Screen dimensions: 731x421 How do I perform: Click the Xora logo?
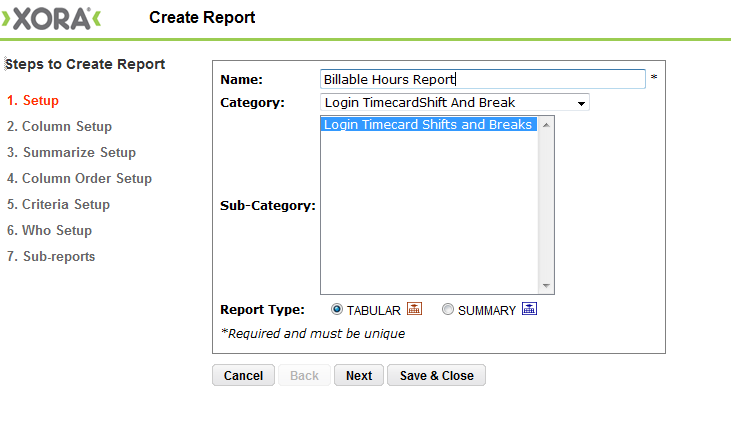pos(51,19)
